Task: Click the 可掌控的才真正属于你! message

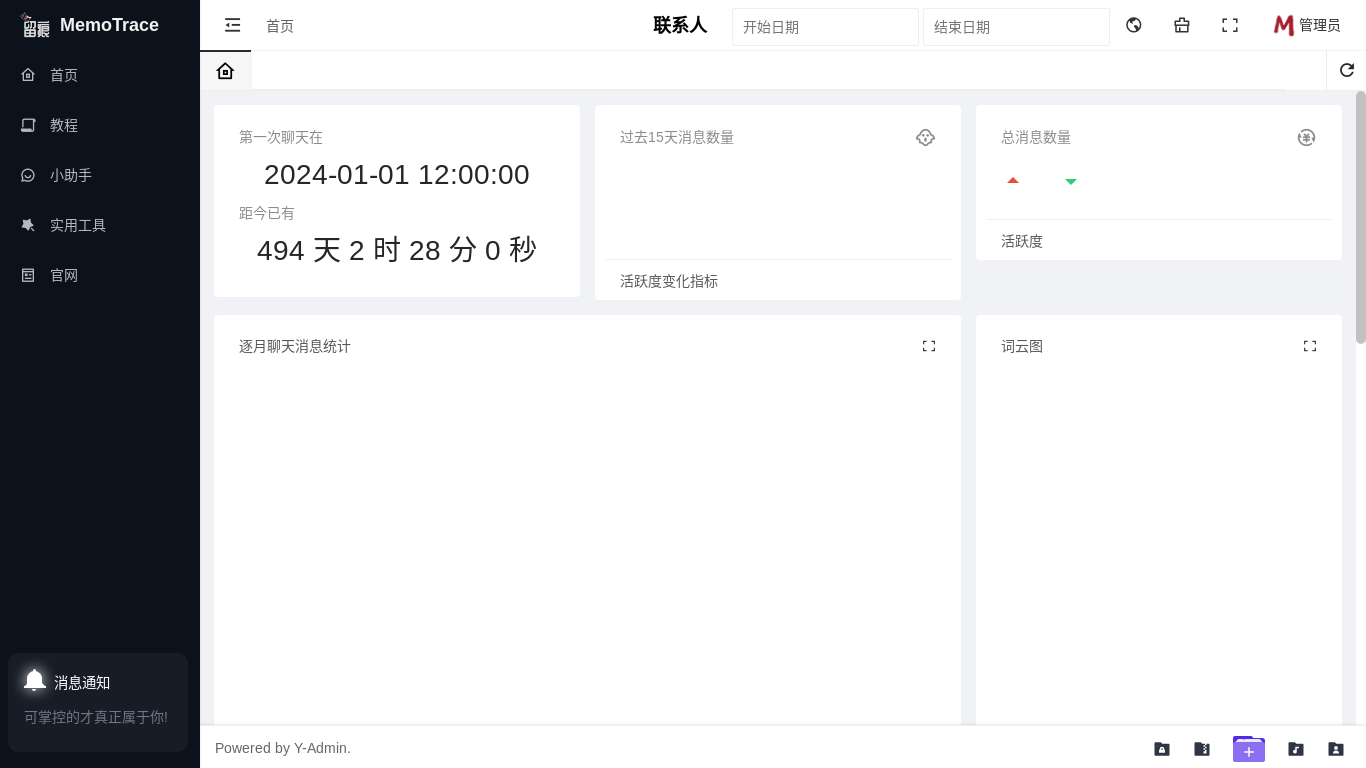Action: [96, 717]
